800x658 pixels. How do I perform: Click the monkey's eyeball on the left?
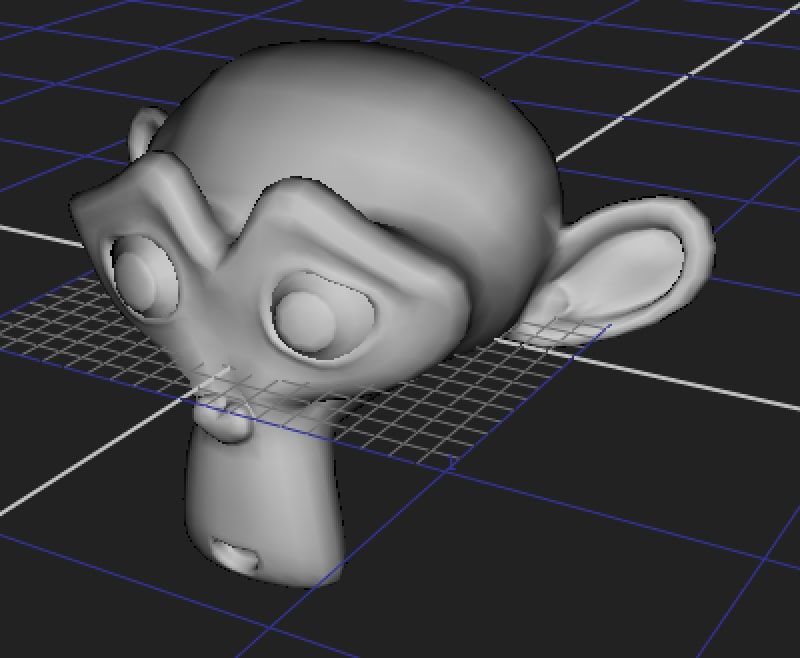coord(140,277)
